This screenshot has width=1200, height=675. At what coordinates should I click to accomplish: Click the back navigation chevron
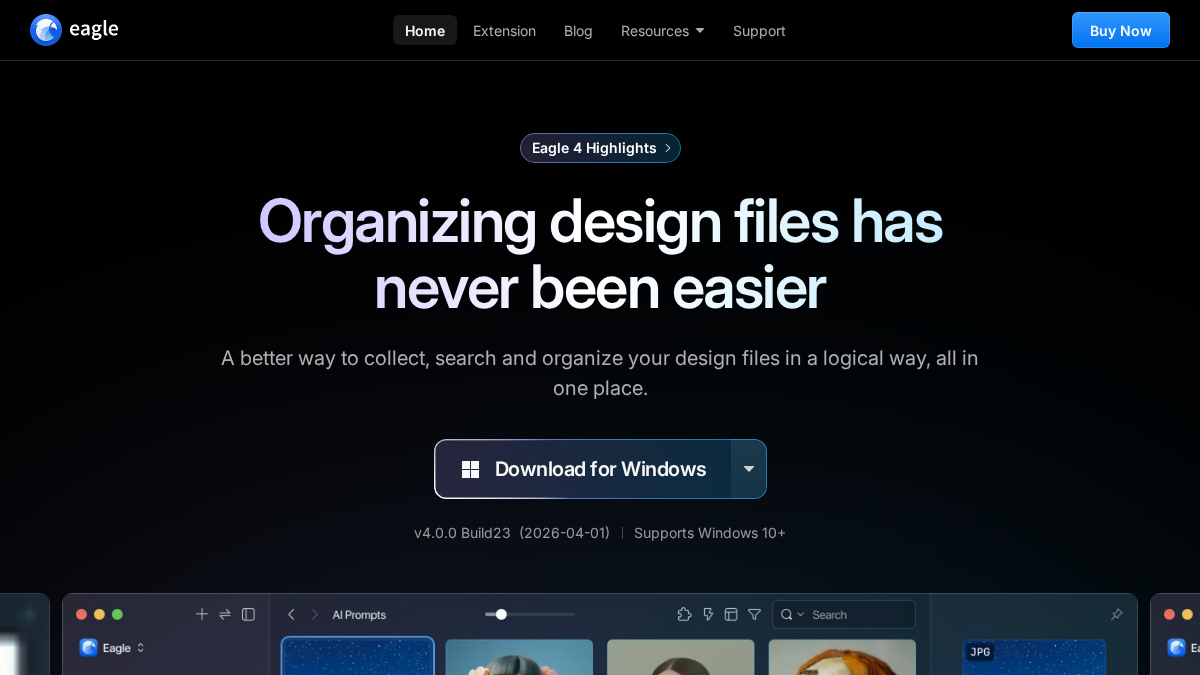click(291, 614)
